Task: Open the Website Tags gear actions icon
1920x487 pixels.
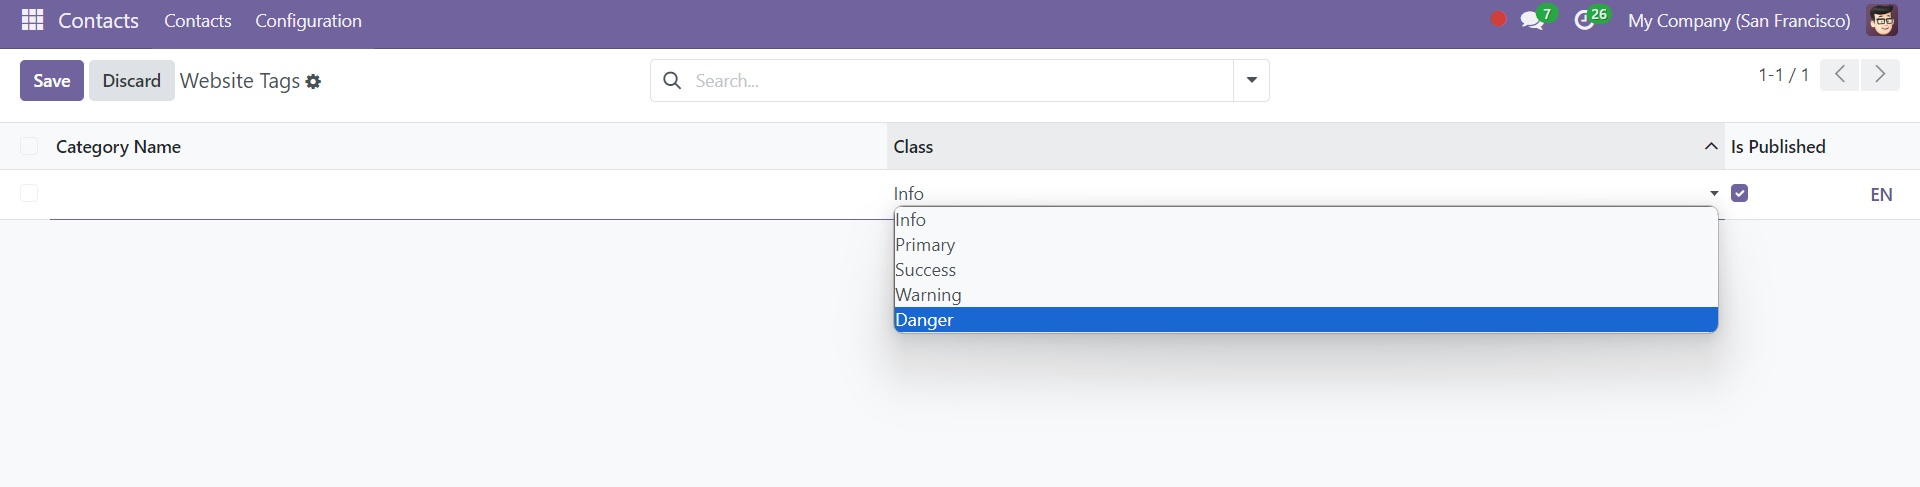Action: pos(313,82)
